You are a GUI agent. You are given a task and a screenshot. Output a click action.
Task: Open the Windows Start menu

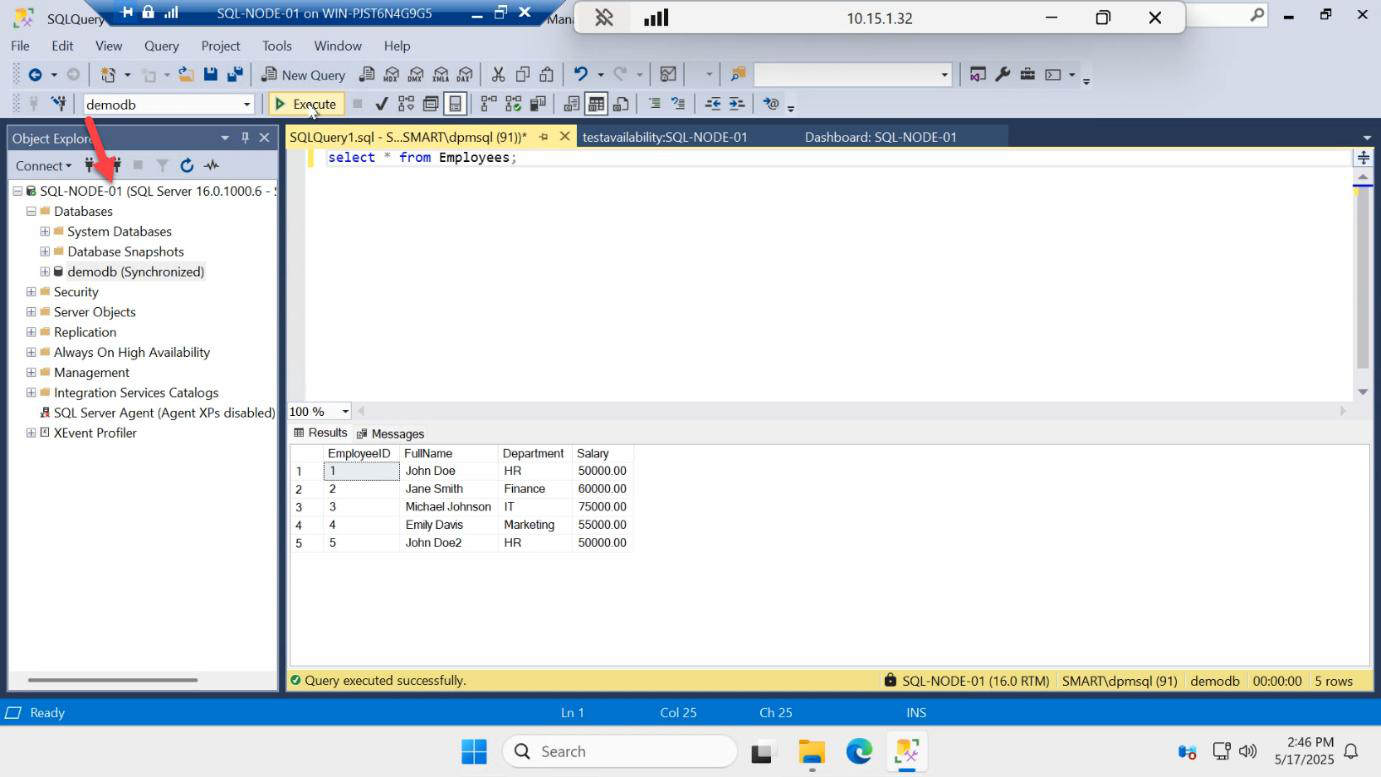(x=474, y=751)
